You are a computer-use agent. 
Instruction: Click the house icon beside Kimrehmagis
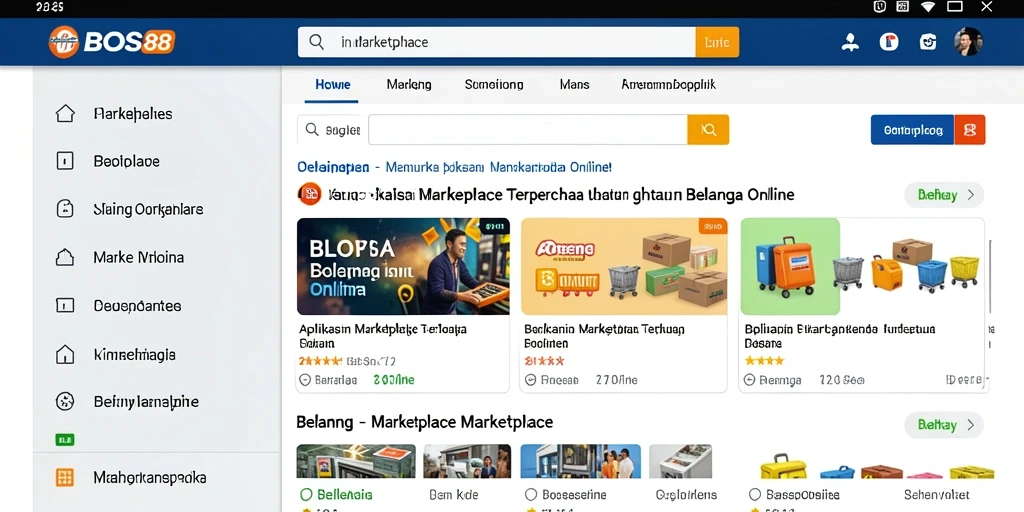(65, 354)
